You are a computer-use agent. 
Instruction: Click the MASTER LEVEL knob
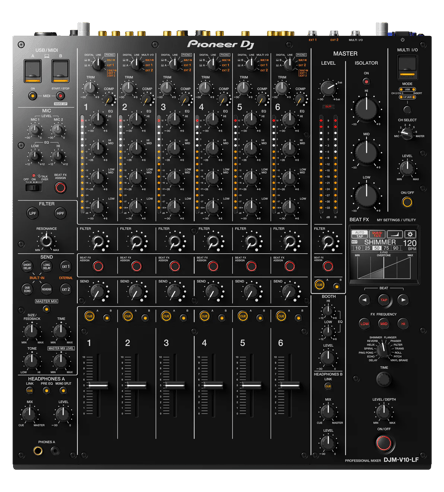coord(328,88)
